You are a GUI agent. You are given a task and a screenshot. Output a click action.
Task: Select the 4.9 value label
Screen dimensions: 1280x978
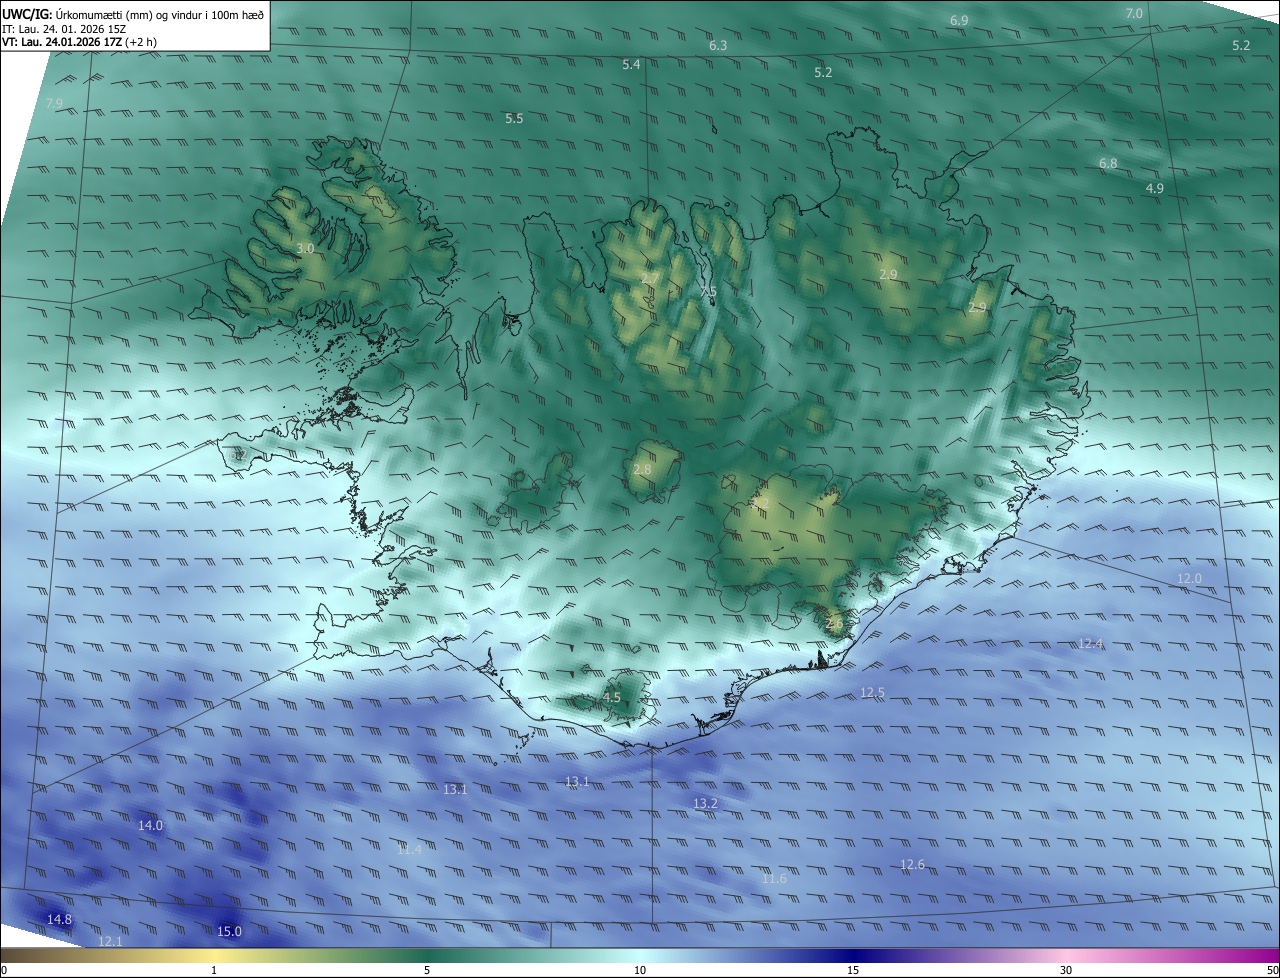coord(1155,188)
